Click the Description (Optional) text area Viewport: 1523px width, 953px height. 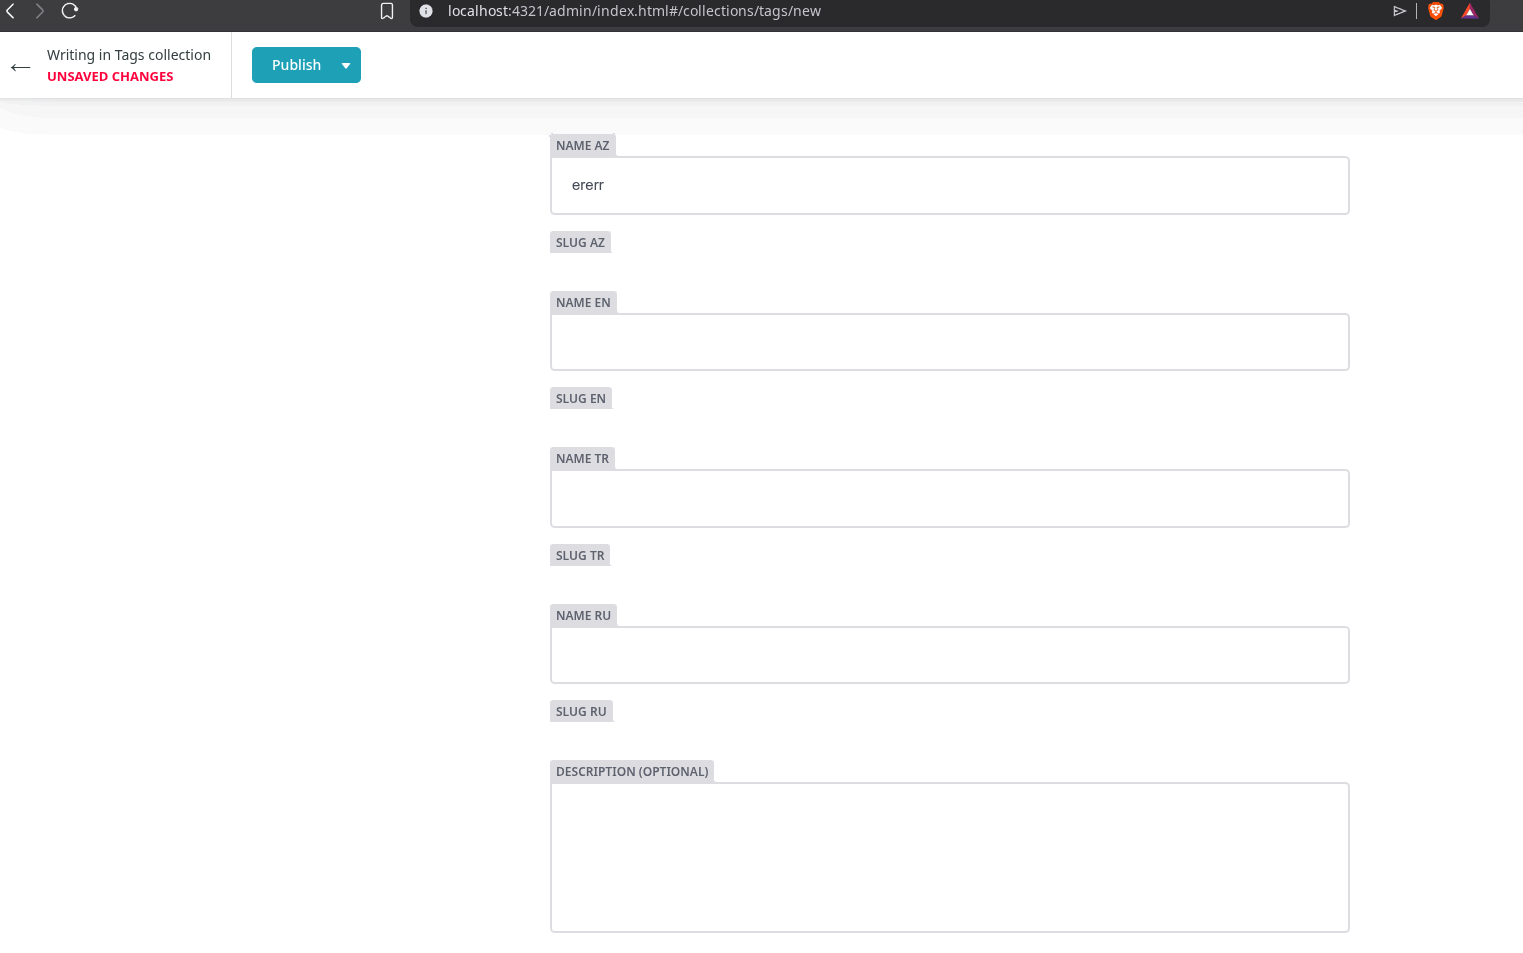[949, 857]
